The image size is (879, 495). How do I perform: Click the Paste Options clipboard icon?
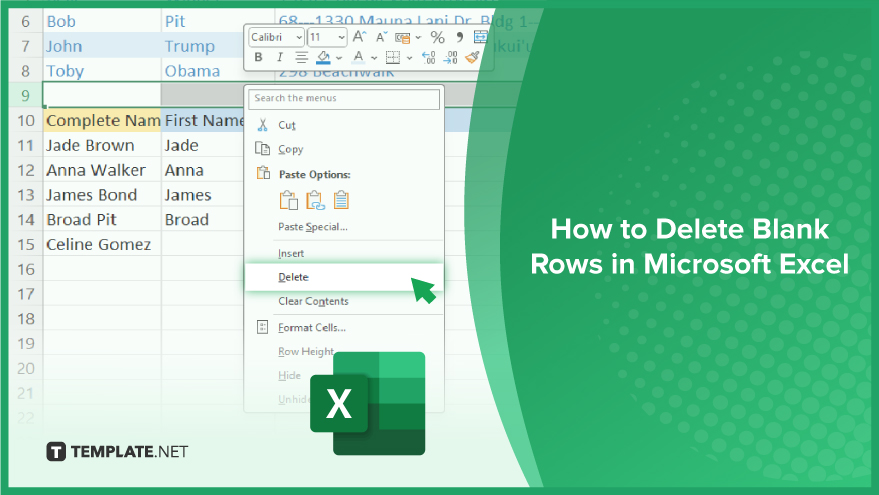coord(263,173)
